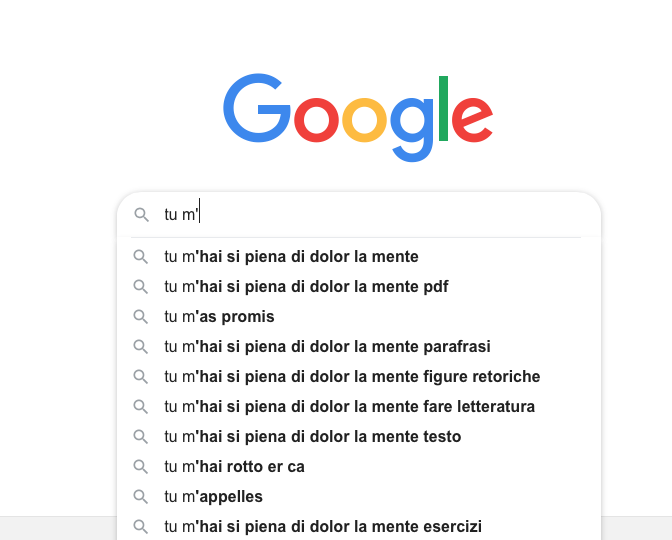The image size is (672, 540).
Task: Click magnifier icon next to 'mente pdf' suggestion
Action: 140,287
